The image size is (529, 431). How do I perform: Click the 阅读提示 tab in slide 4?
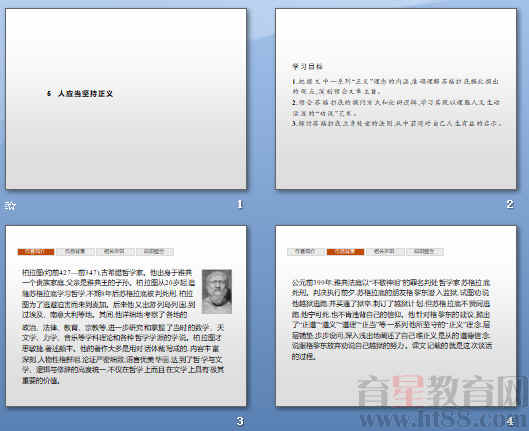424,252
